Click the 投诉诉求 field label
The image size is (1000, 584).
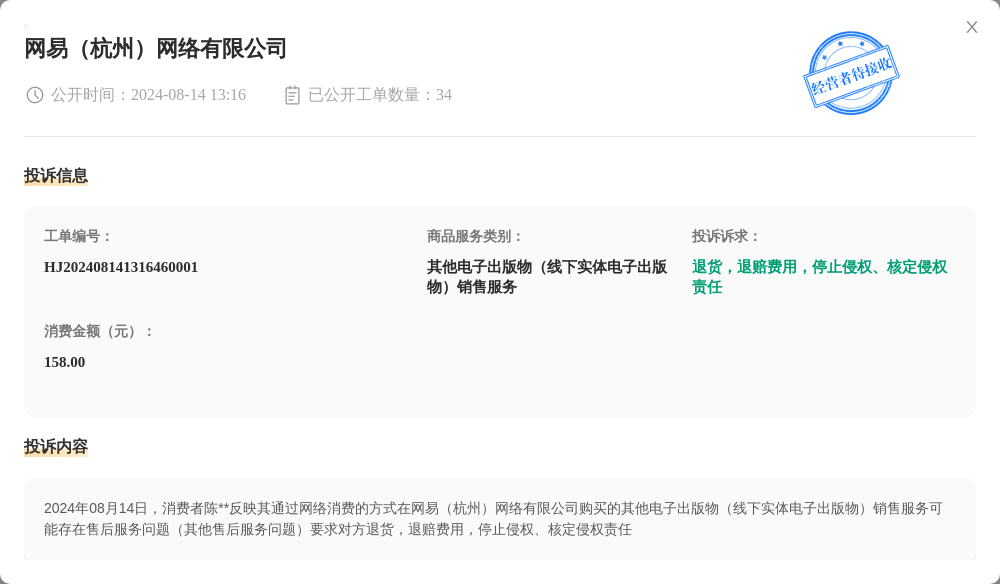[x=726, y=237]
